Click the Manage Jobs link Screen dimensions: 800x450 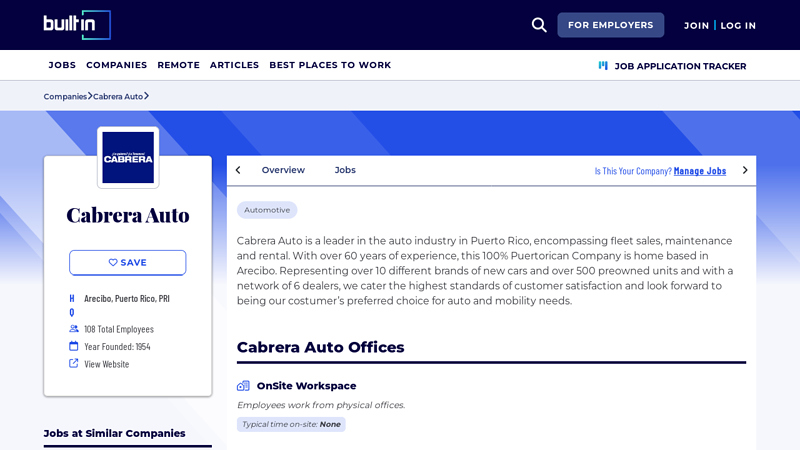[699, 171]
